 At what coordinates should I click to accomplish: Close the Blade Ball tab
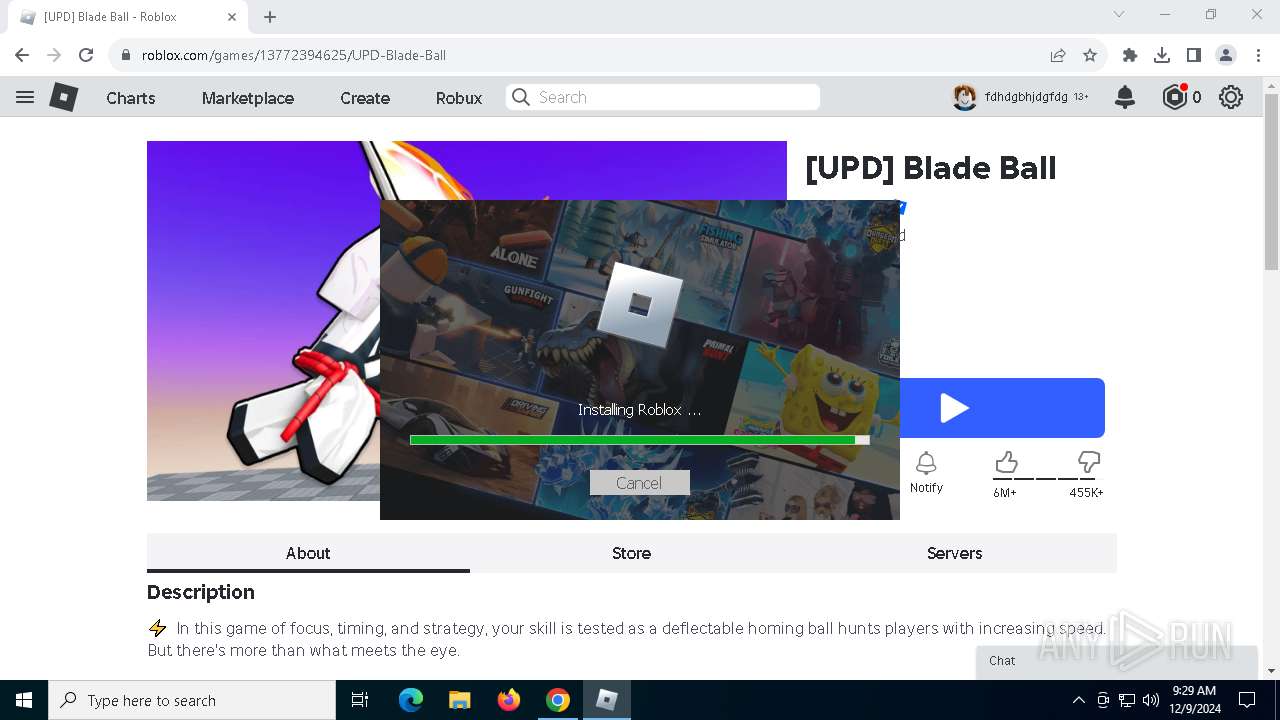point(232,17)
